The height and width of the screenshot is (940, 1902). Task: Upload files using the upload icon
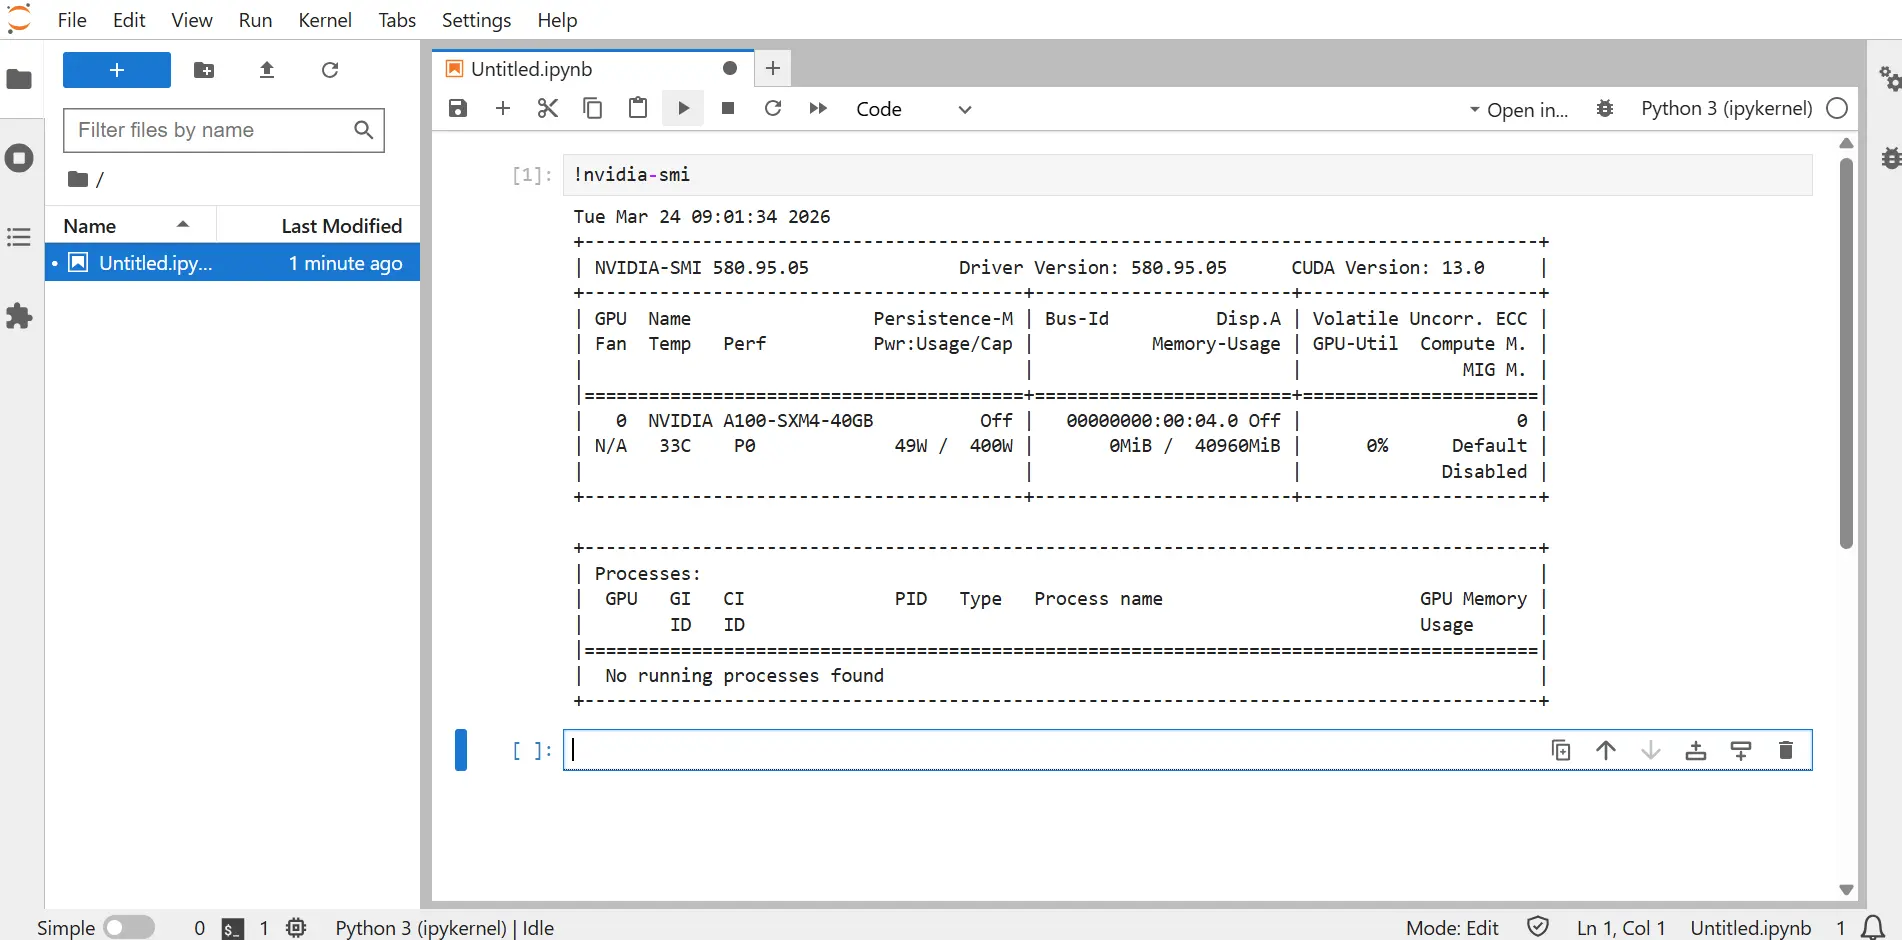[x=267, y=70]
